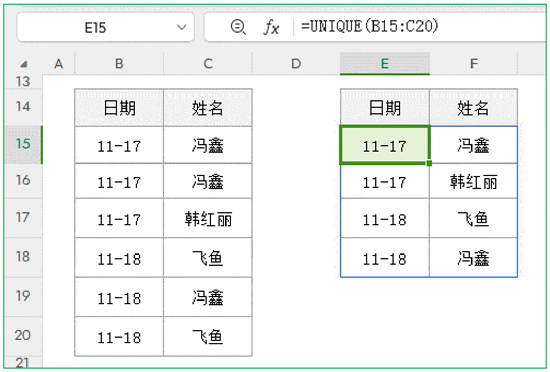Select column F header
This screenshot has width=550, height=372.
(x=474, y=64)
